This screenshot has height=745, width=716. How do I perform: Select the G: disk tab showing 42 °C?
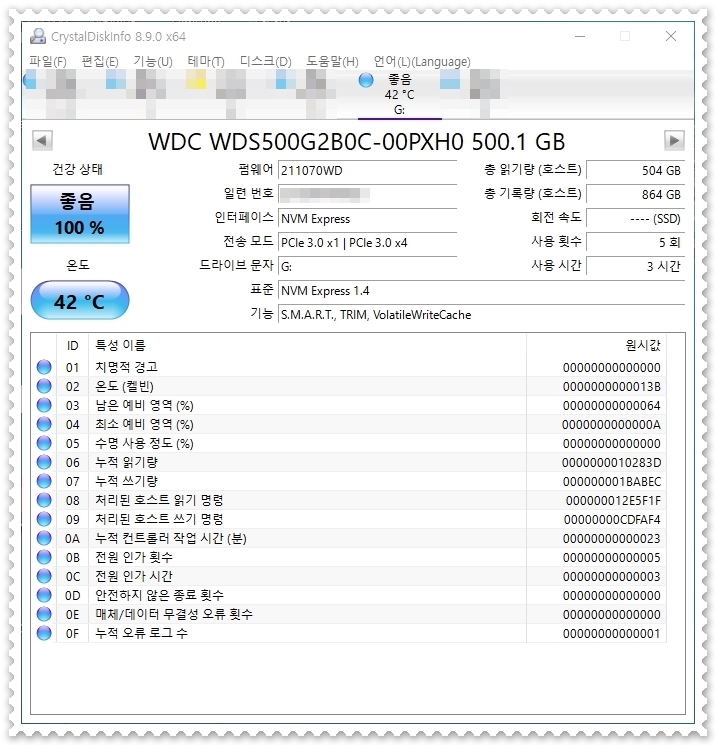[x=400, y=95]
